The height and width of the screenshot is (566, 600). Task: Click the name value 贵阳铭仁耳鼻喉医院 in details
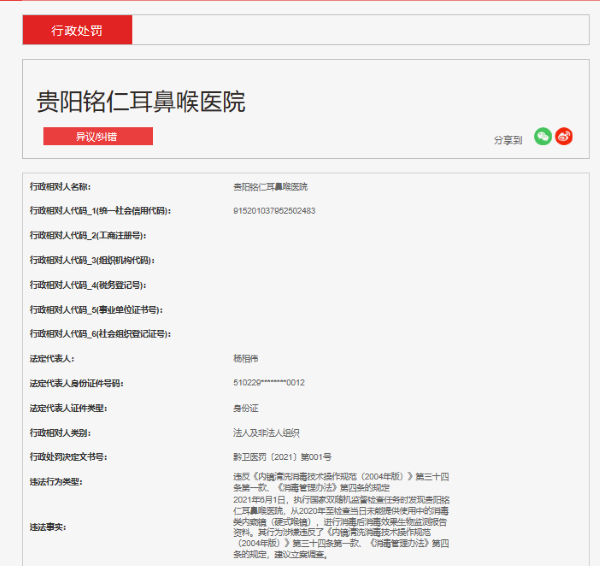pyautogui.click(x=270, y=187)
